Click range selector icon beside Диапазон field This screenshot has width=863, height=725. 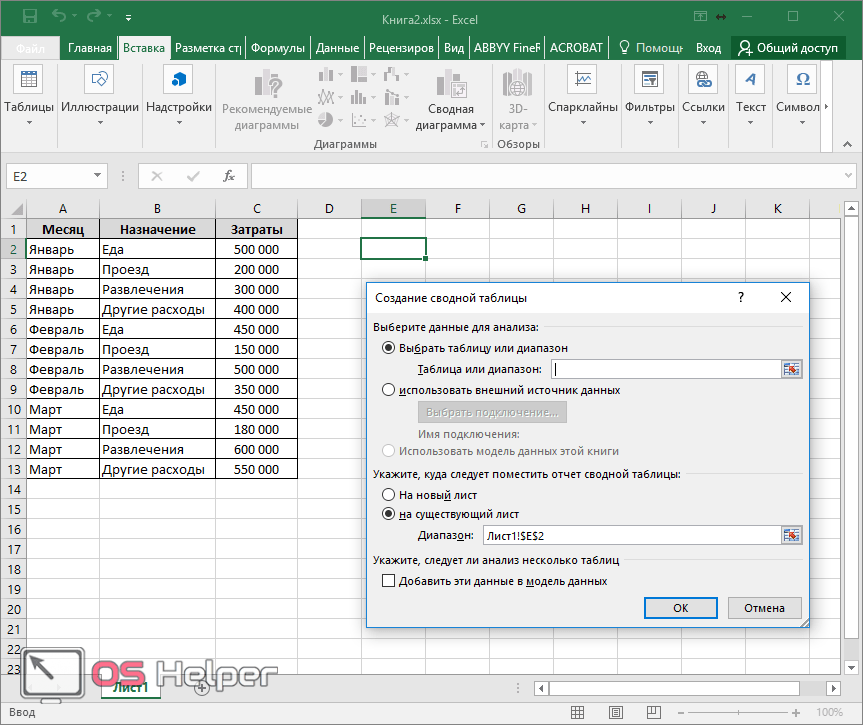click(792, 535)
